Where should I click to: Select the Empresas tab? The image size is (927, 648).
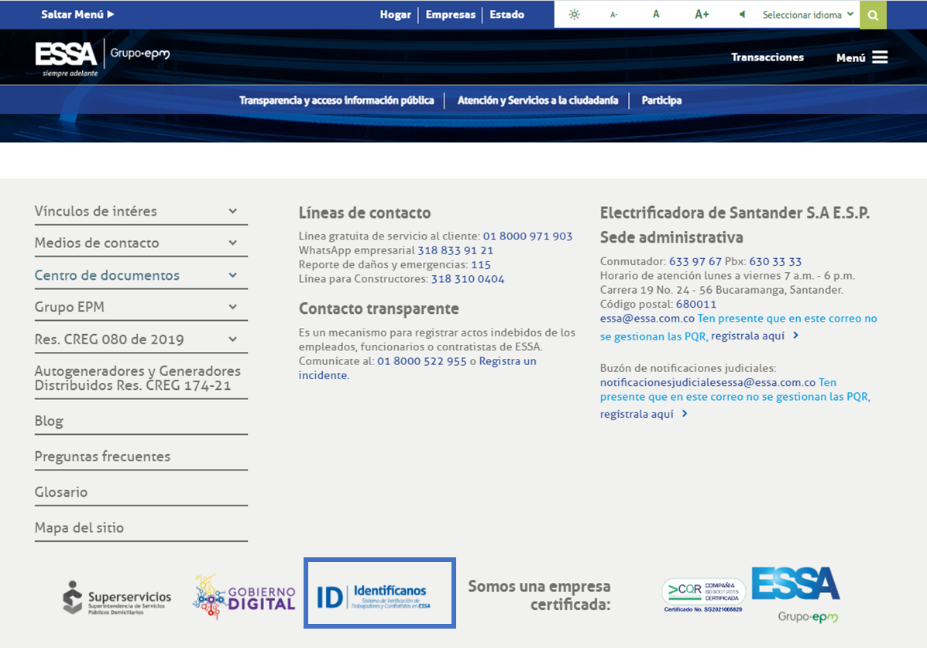click(x=450, y=14)
